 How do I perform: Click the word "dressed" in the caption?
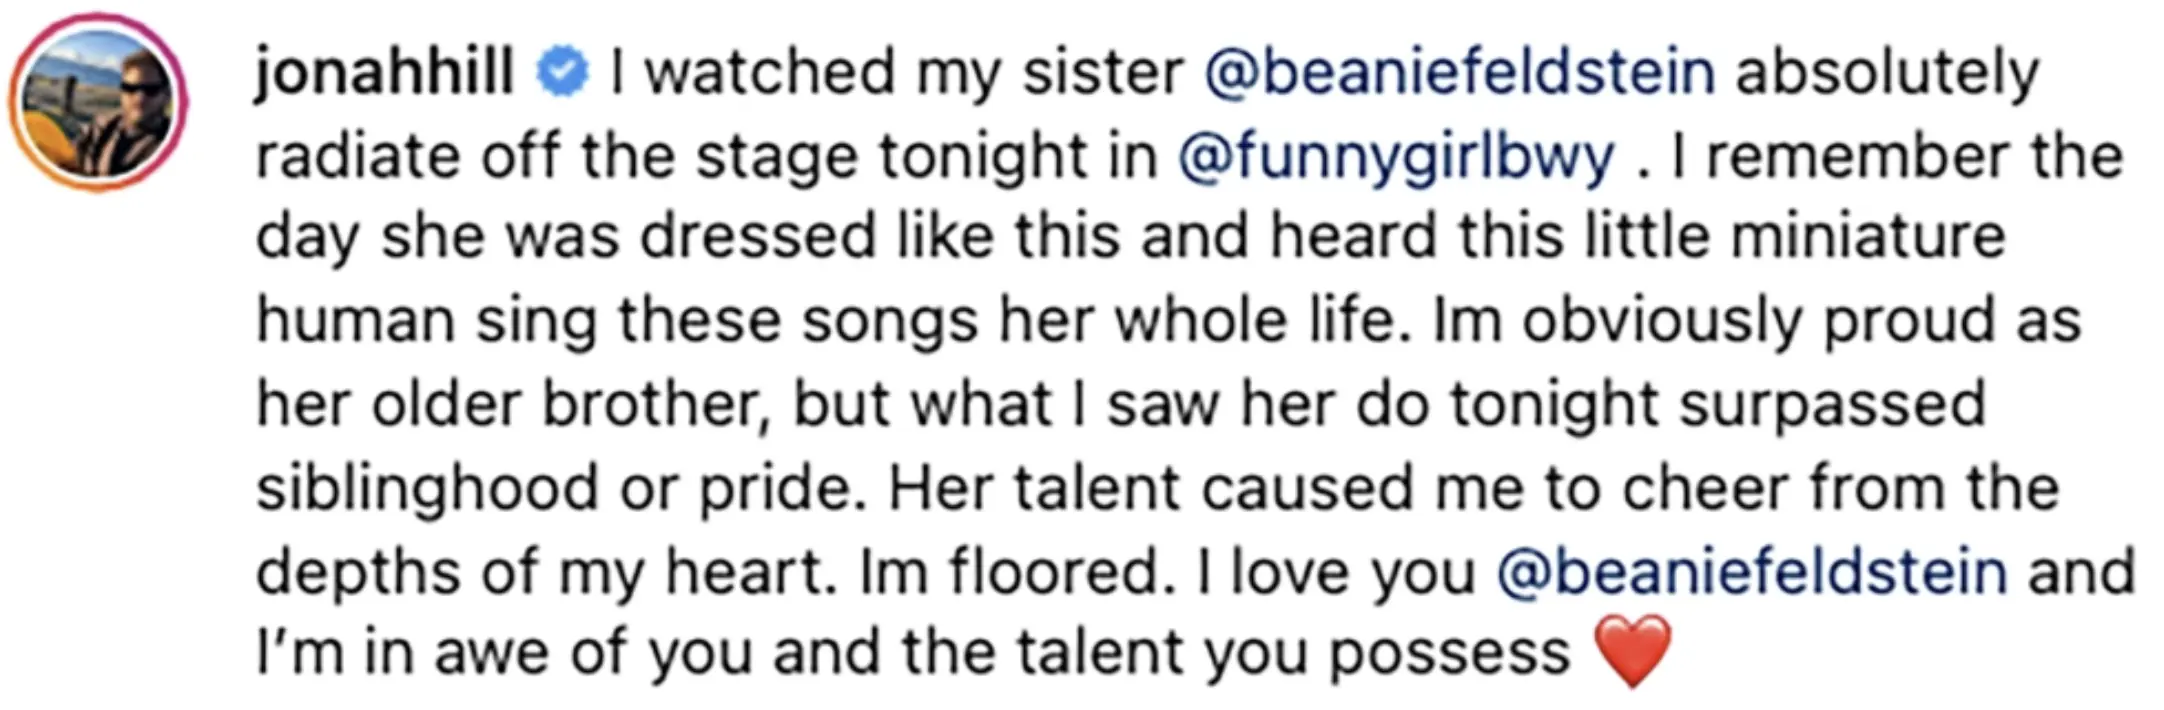[758, 238]
